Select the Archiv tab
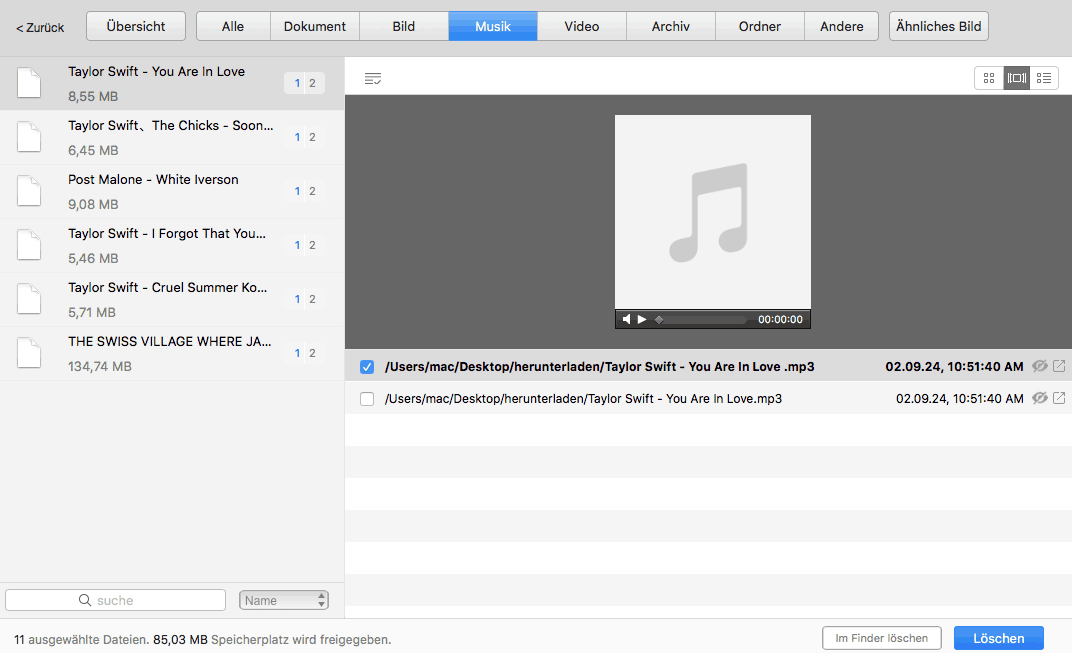The image size is (1072, 653). [671, 26]
